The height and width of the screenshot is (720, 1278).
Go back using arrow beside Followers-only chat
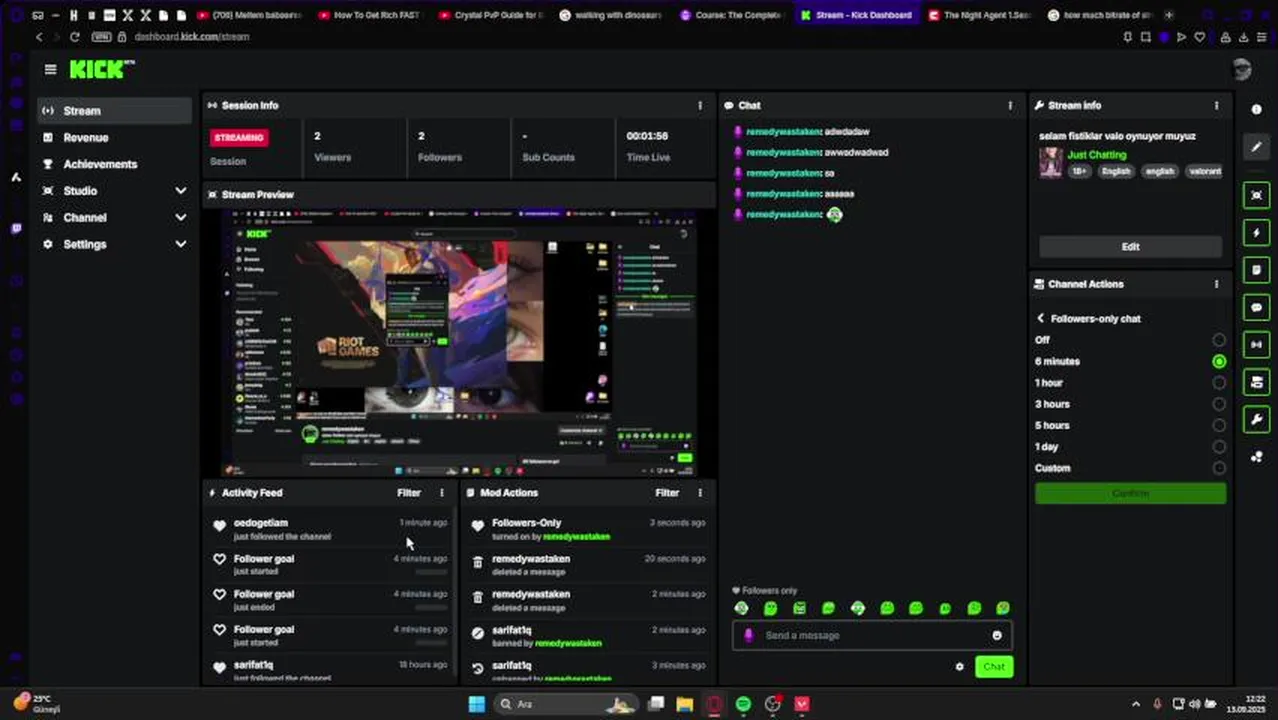pos(1040,318)
